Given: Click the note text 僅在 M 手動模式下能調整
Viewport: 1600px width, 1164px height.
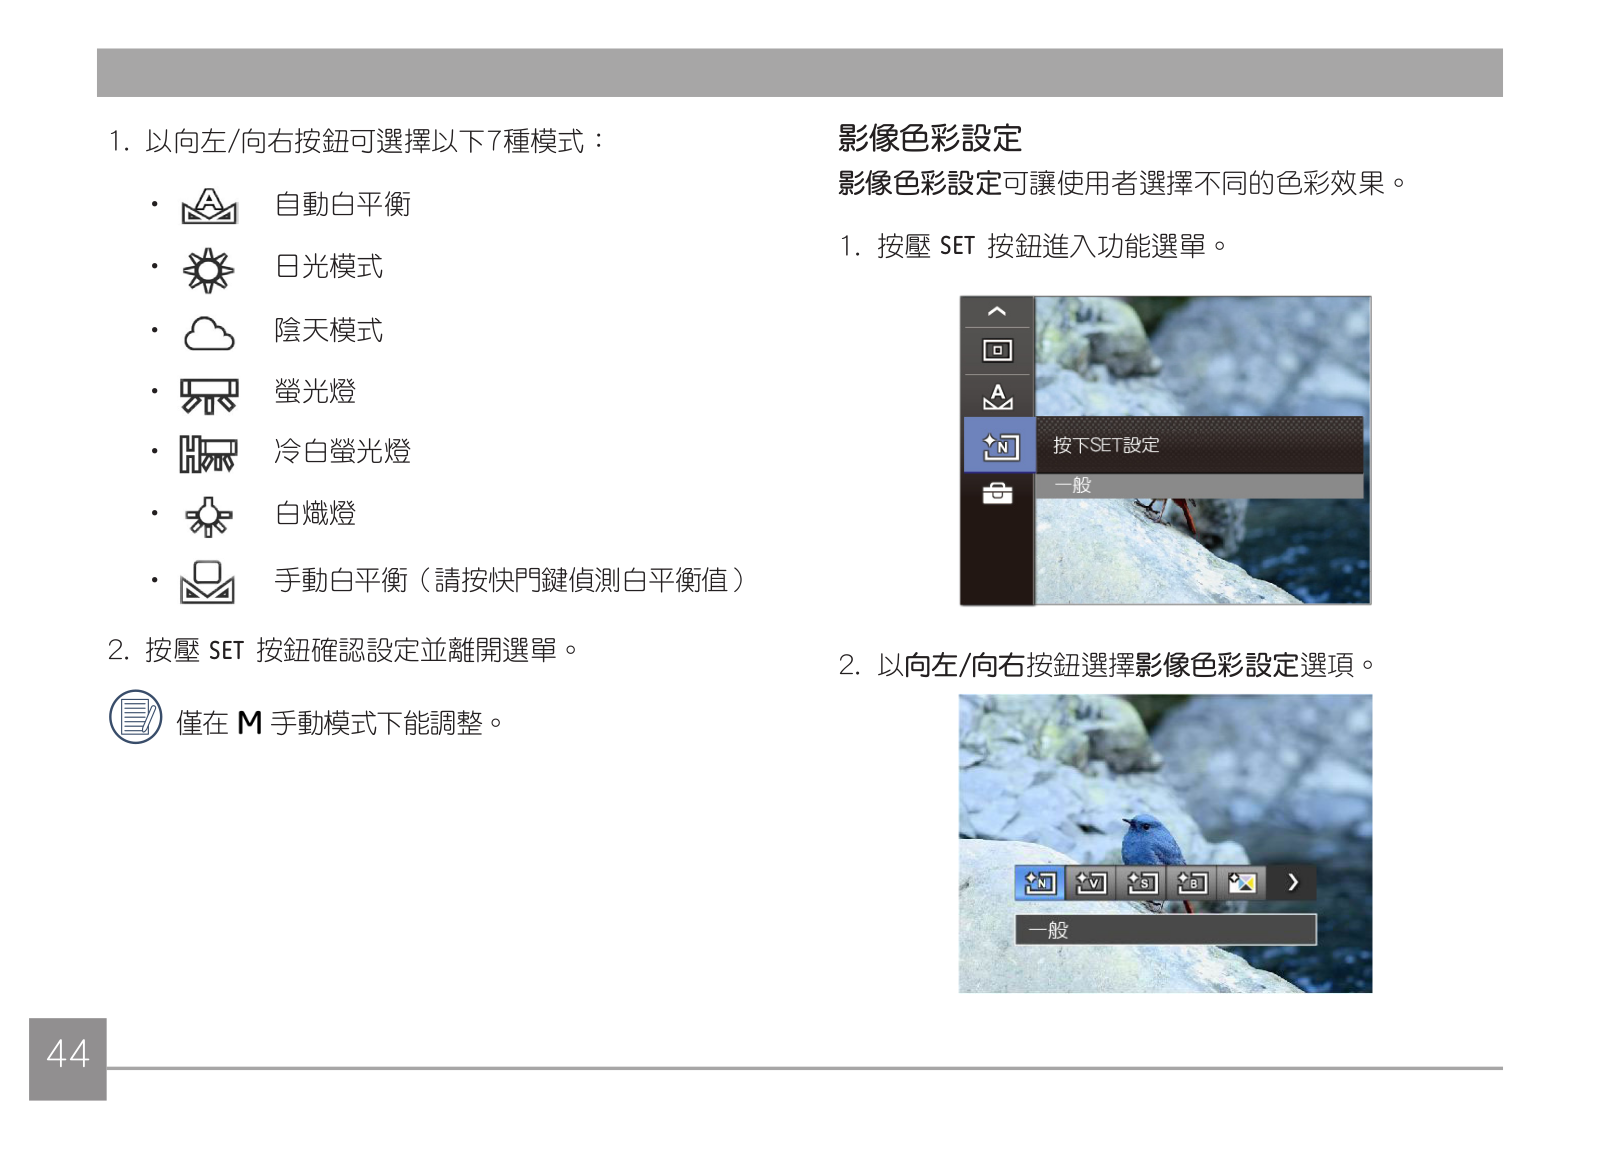Looking at the screenshot, I should 339,723.
